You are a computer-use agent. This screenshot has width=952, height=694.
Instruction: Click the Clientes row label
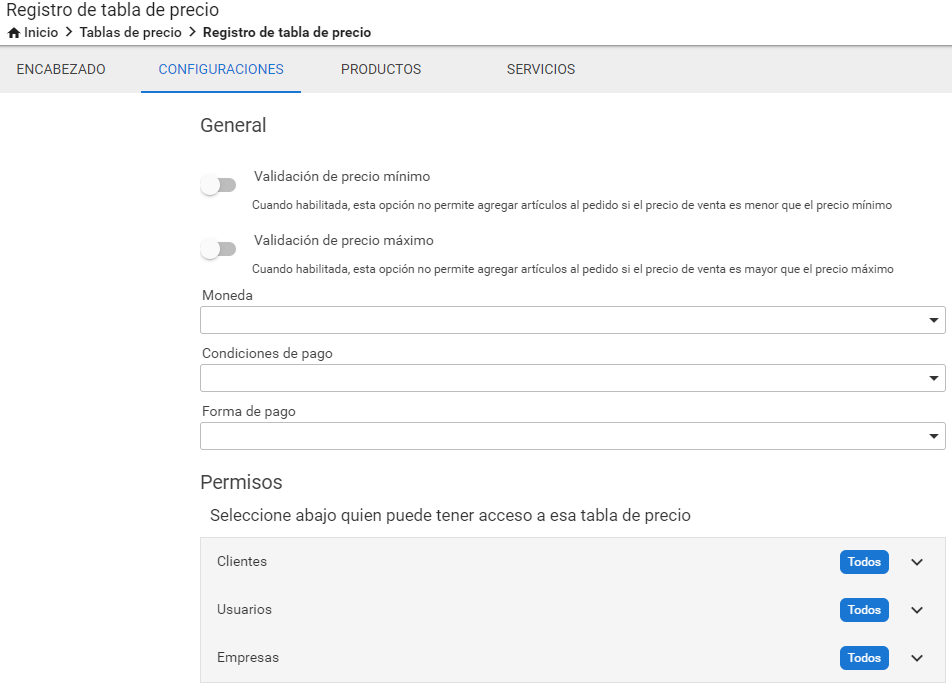[242, 562]
